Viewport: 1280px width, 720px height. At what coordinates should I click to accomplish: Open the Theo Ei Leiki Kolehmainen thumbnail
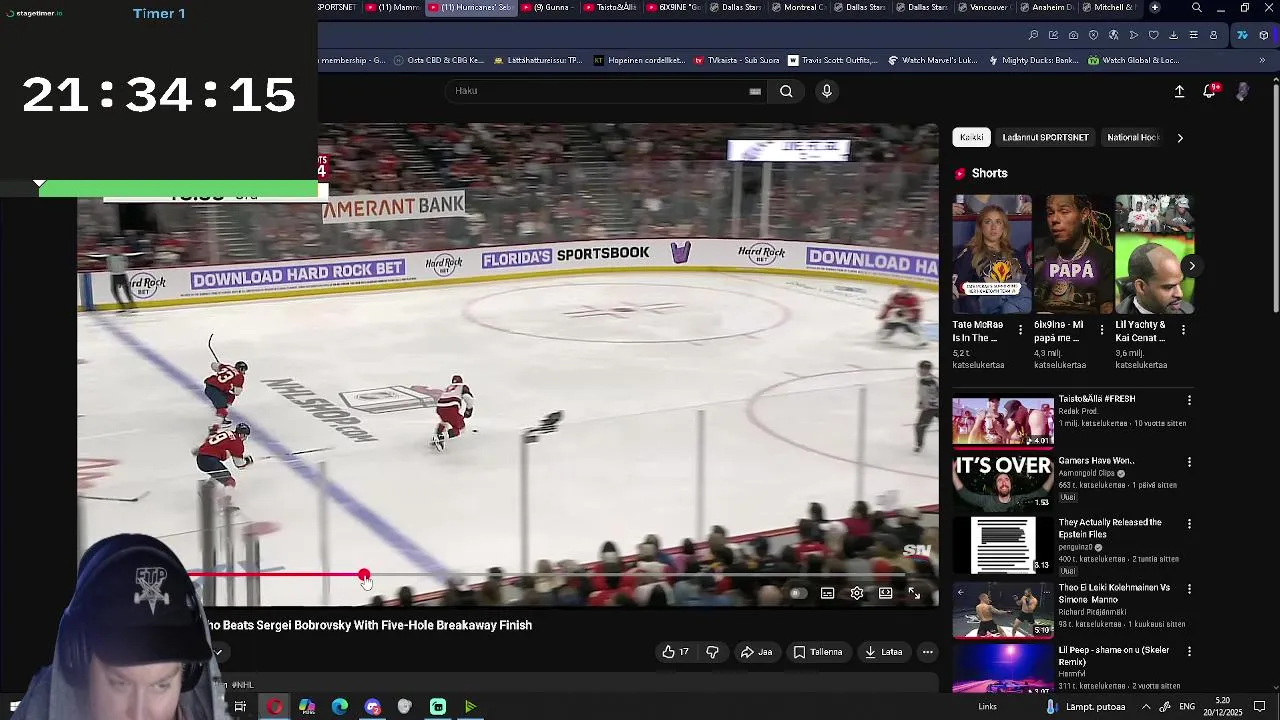pos(1003,608)
